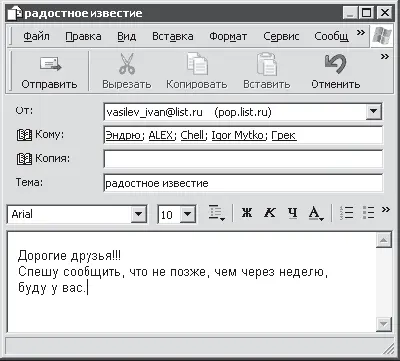Open the Правка menu
This screenshot has width=400, height=361.
83,36
